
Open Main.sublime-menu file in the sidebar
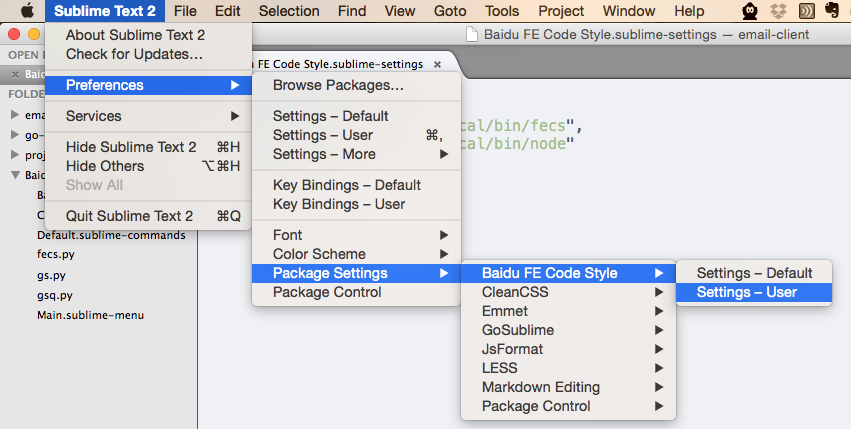(x=90, y=315)
